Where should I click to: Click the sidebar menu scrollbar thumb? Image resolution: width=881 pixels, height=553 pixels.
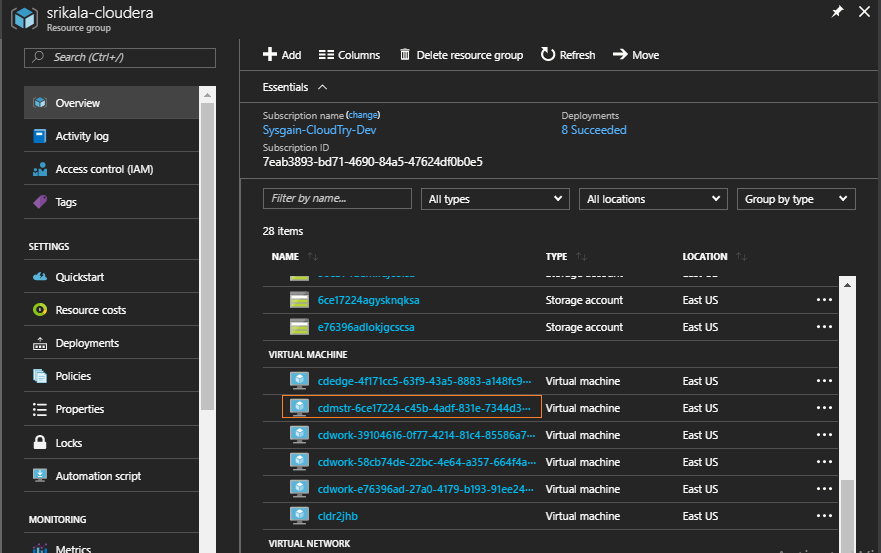[x=207, y=256]
